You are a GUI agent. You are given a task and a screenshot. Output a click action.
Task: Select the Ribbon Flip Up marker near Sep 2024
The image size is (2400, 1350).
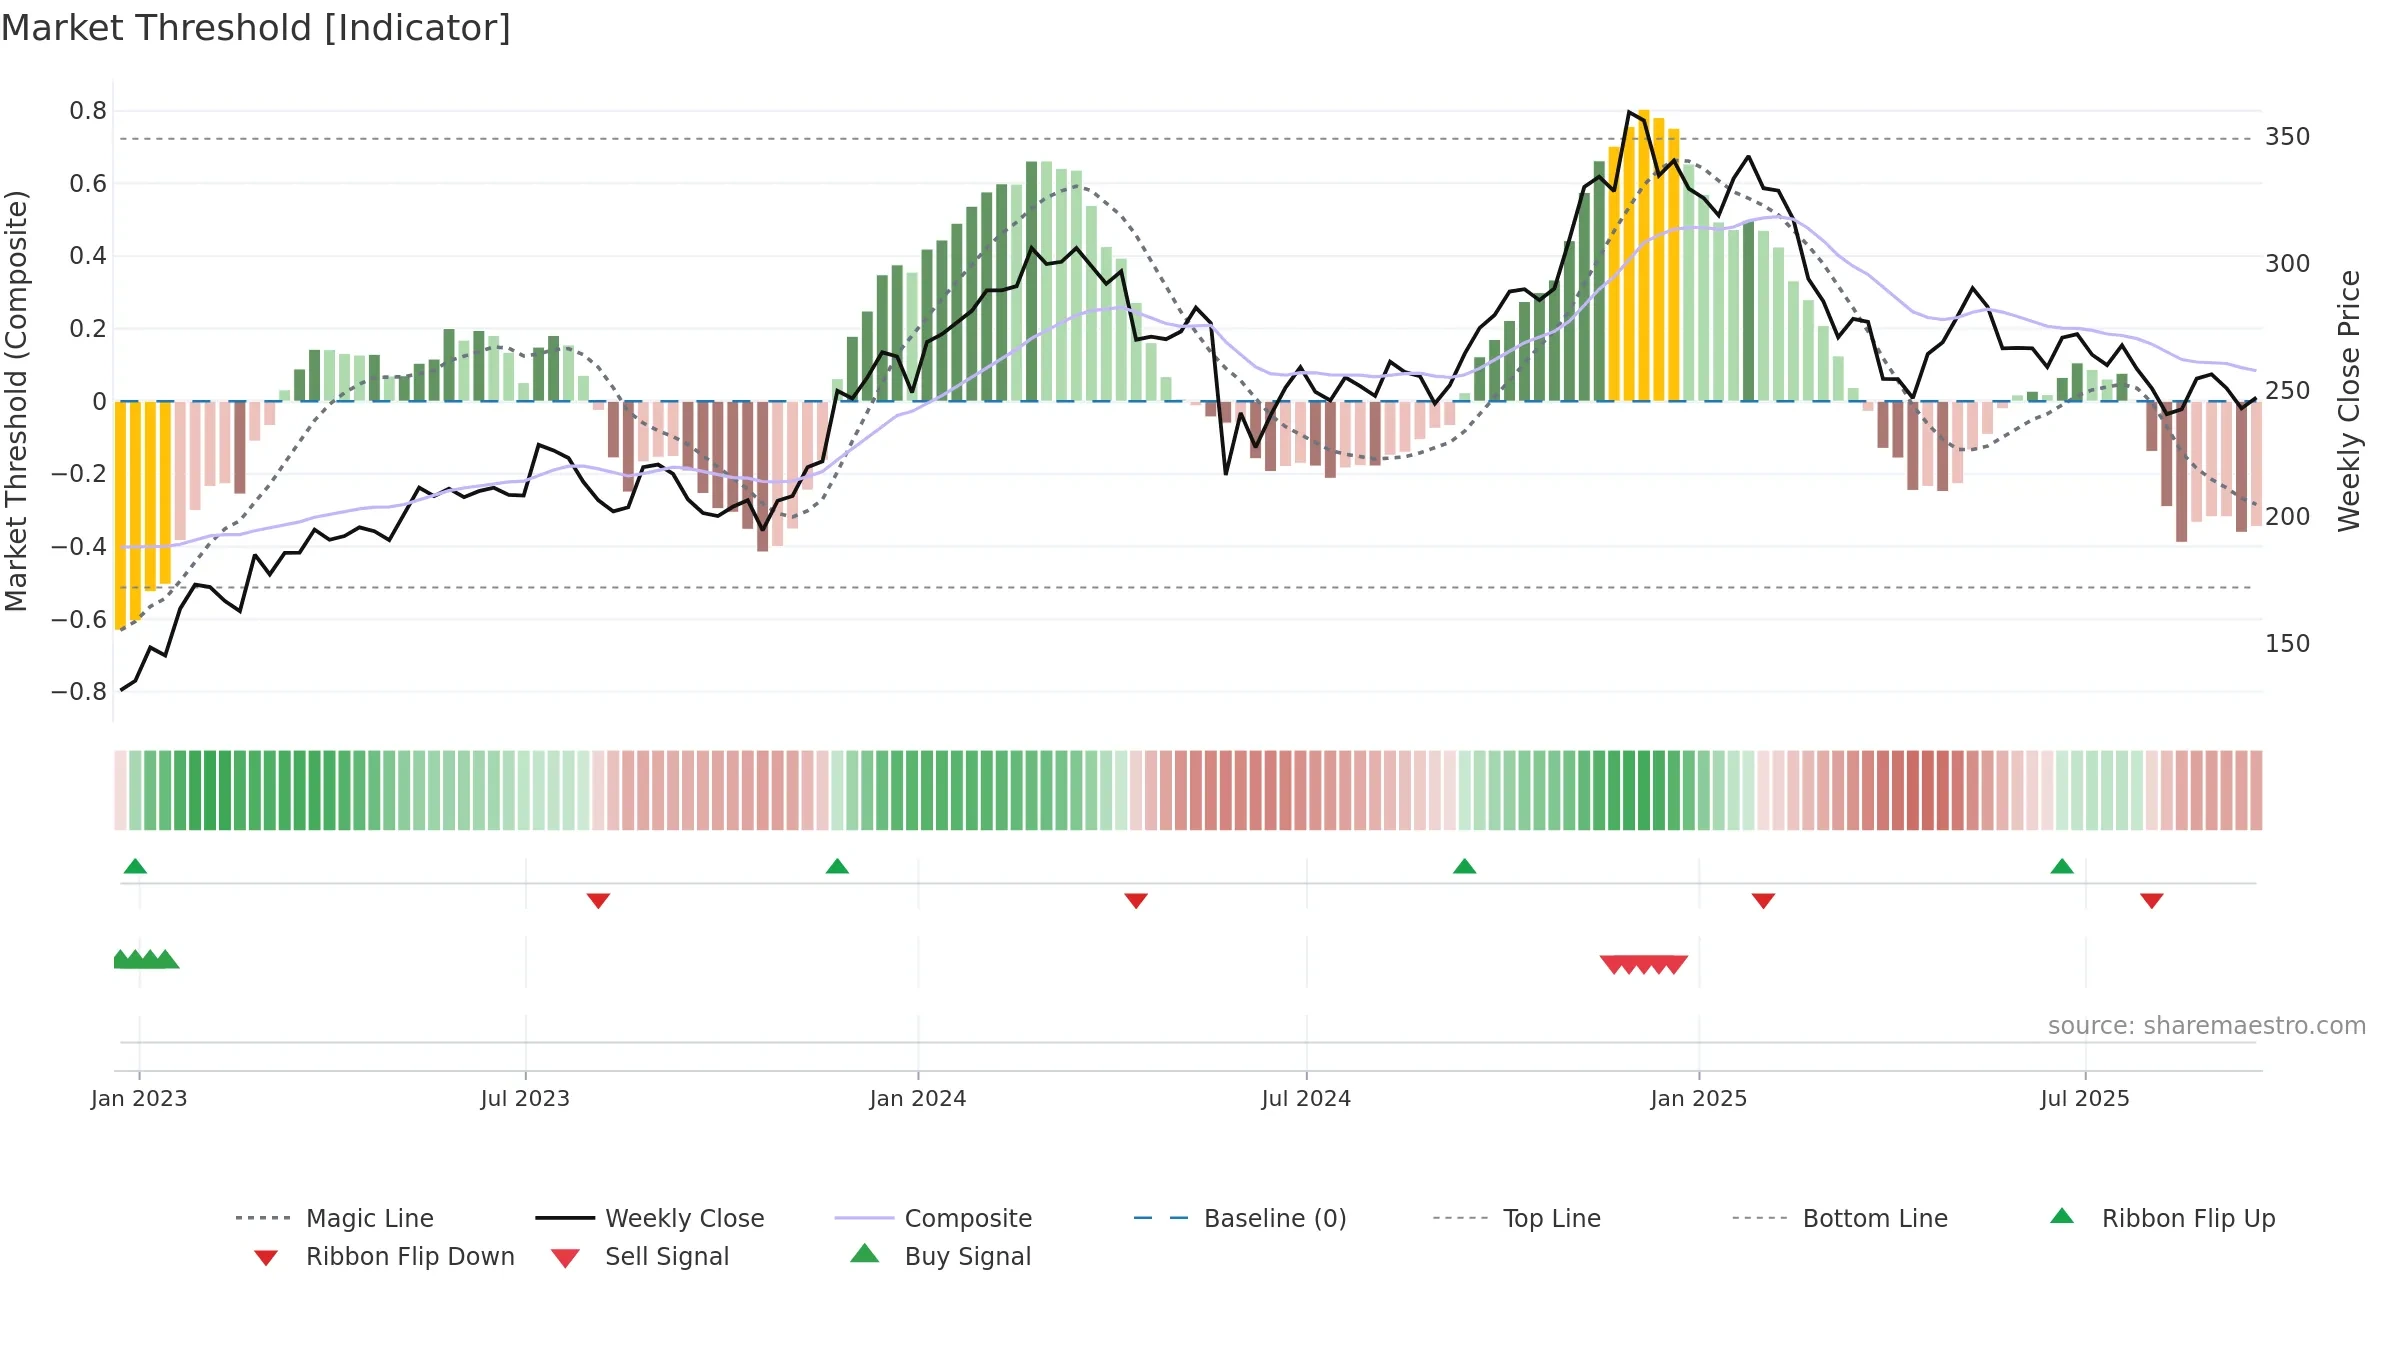[x=1464, y=866]
